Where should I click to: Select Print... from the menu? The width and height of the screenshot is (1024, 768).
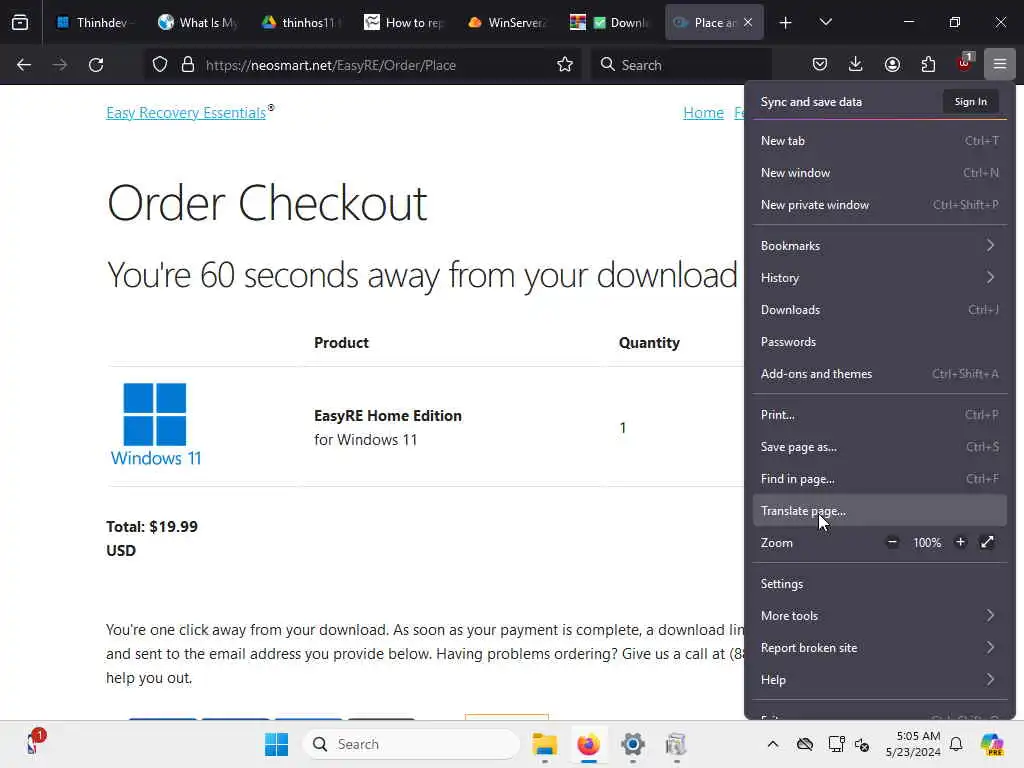click(879, 415)
